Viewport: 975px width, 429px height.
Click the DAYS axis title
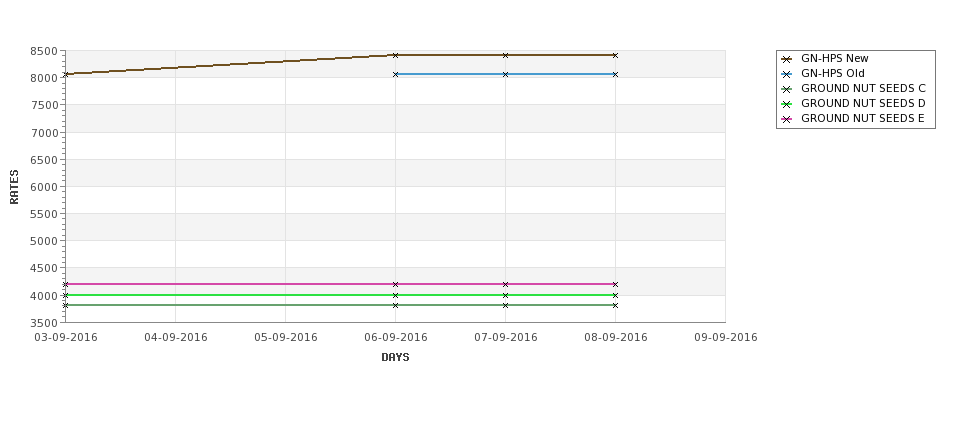coord(395,358)
